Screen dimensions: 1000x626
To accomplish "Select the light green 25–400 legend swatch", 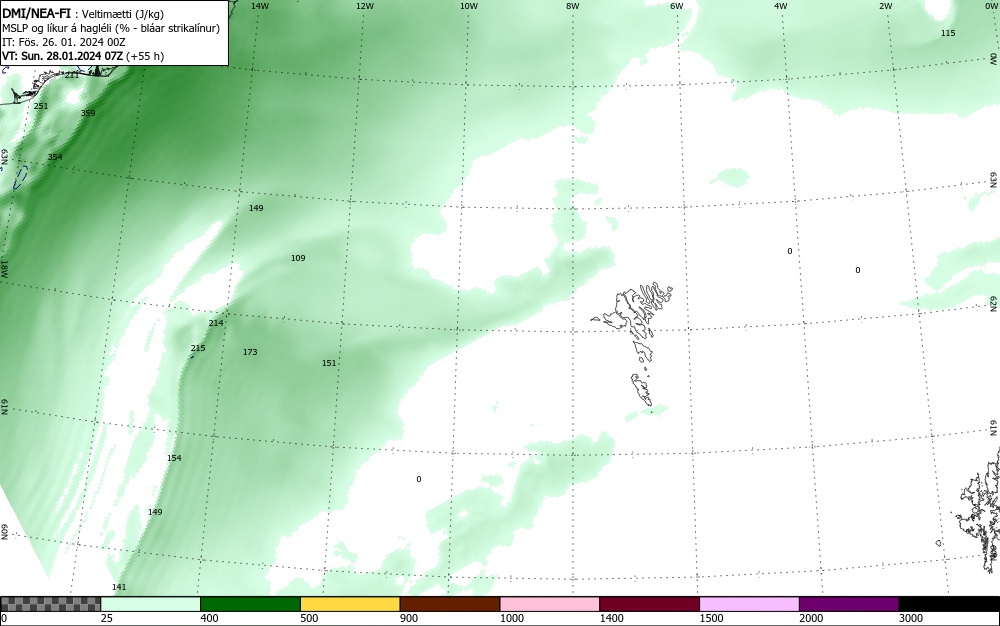I will (x=151, y=604).
